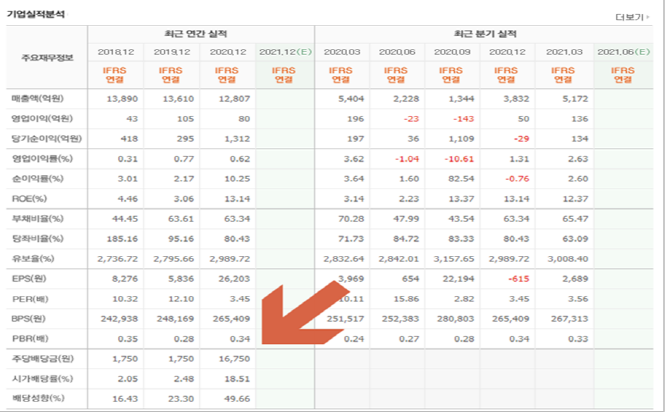Click the EPS(원) row label
Viewport: 665px width, 412px height.
pyautogui.click(x=29, y=279)
